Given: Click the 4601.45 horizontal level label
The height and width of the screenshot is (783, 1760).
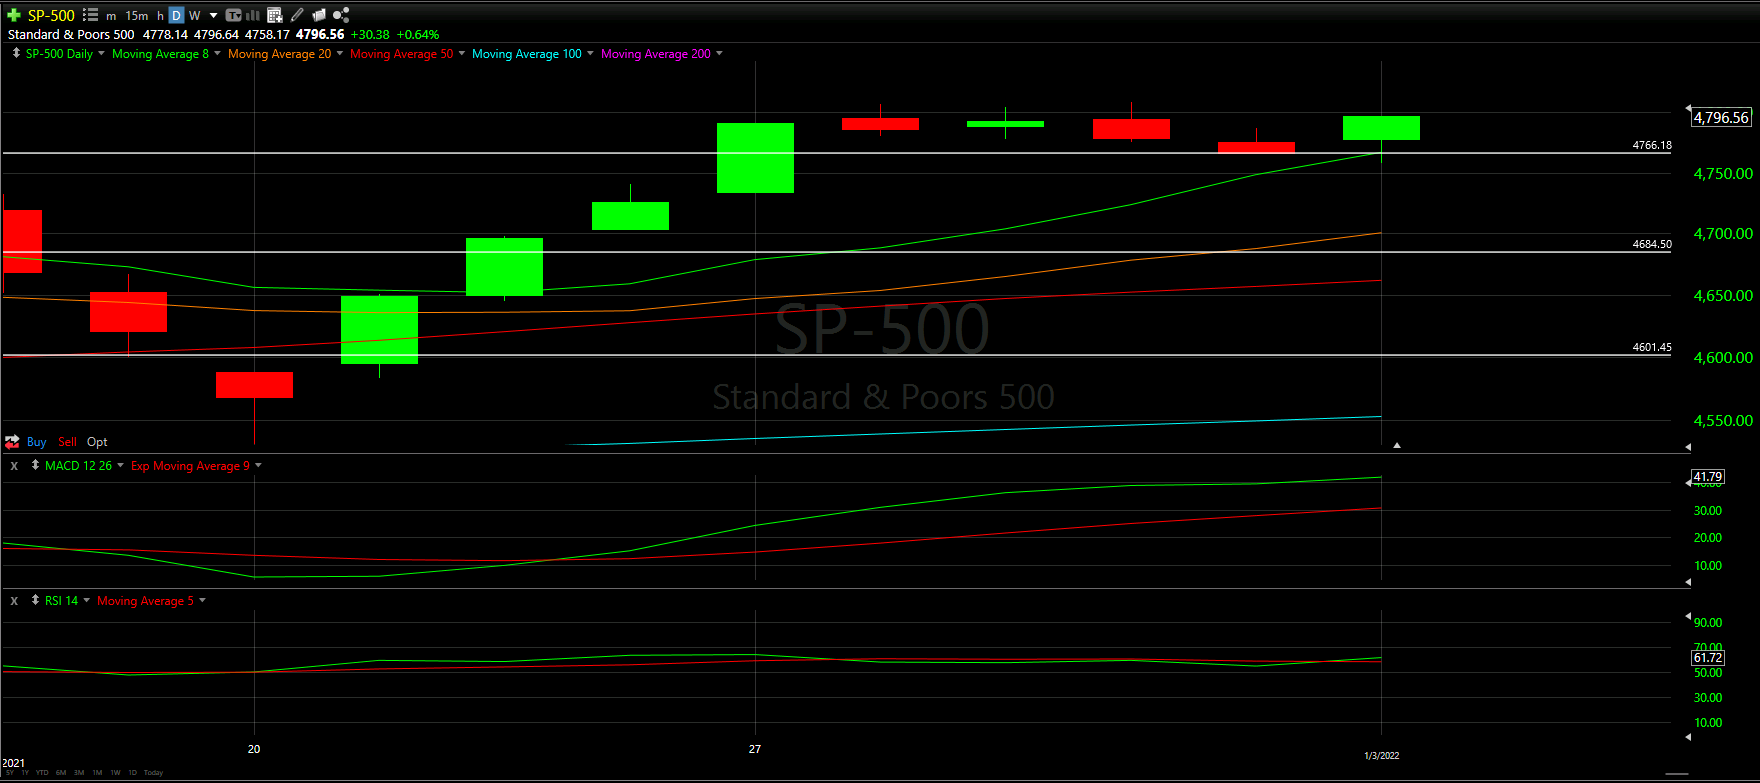Looking at the screenshot, I should click(x=1652, y=347).
